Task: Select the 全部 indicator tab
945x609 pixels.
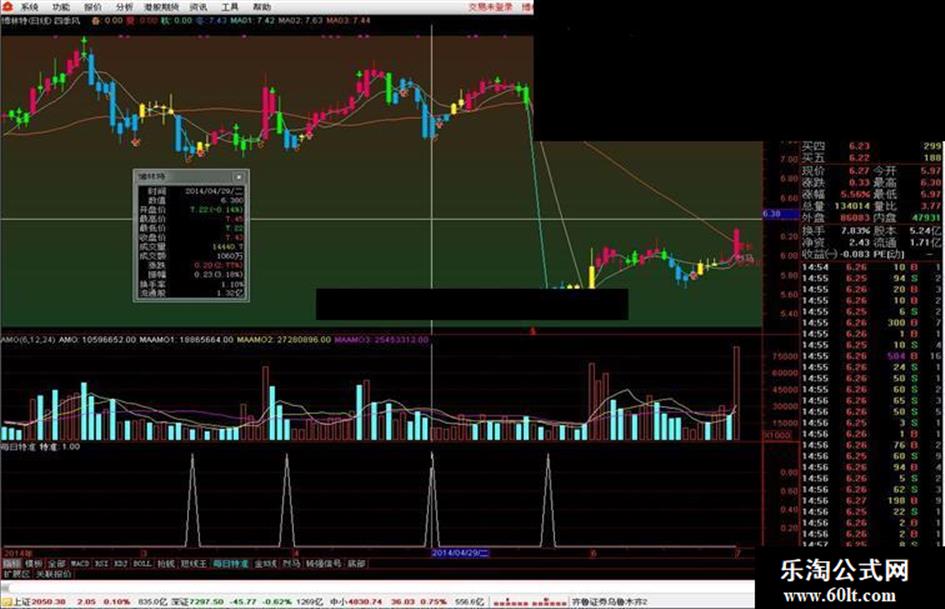Action: point(57,564)
